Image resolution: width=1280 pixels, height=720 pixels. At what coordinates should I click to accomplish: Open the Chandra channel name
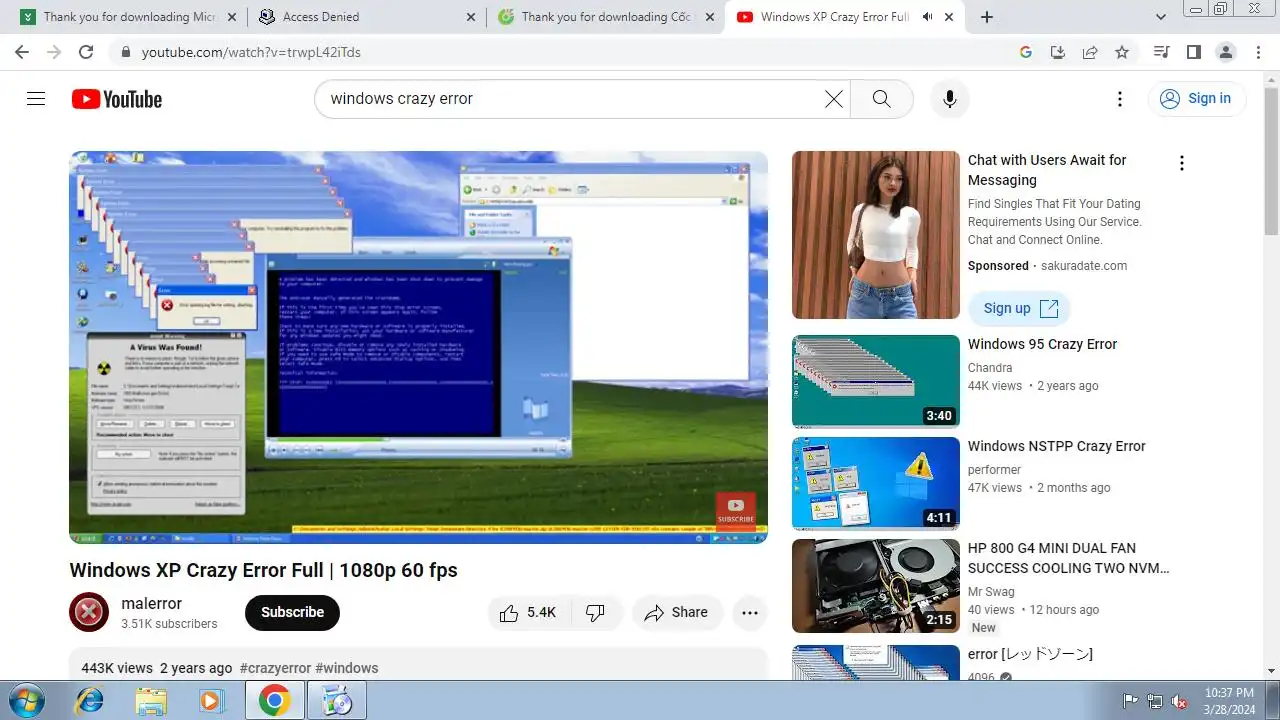989,367
